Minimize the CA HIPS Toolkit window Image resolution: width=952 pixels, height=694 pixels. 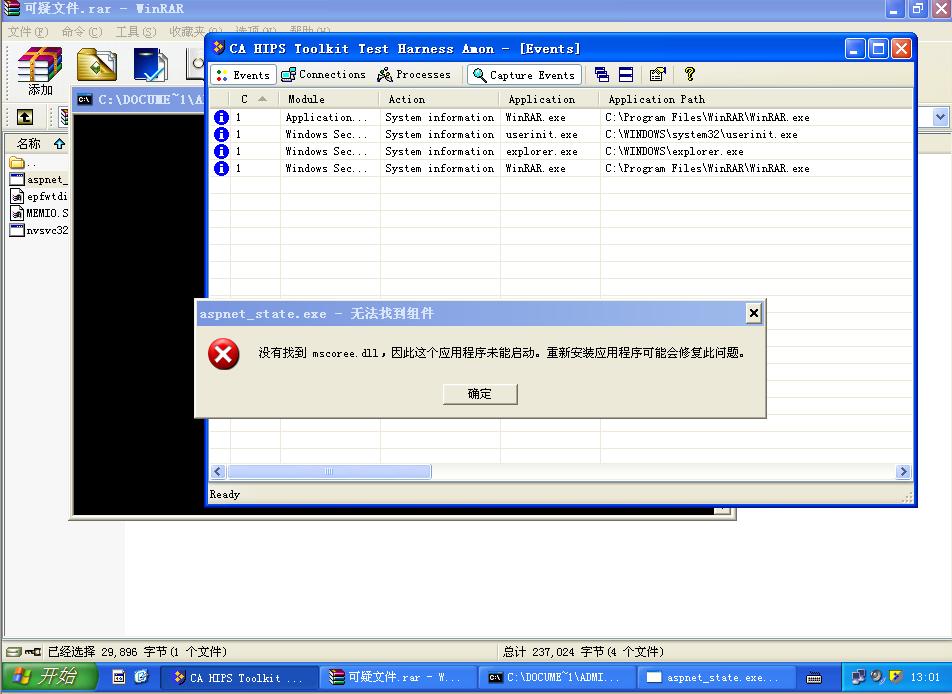coord(855,49)
